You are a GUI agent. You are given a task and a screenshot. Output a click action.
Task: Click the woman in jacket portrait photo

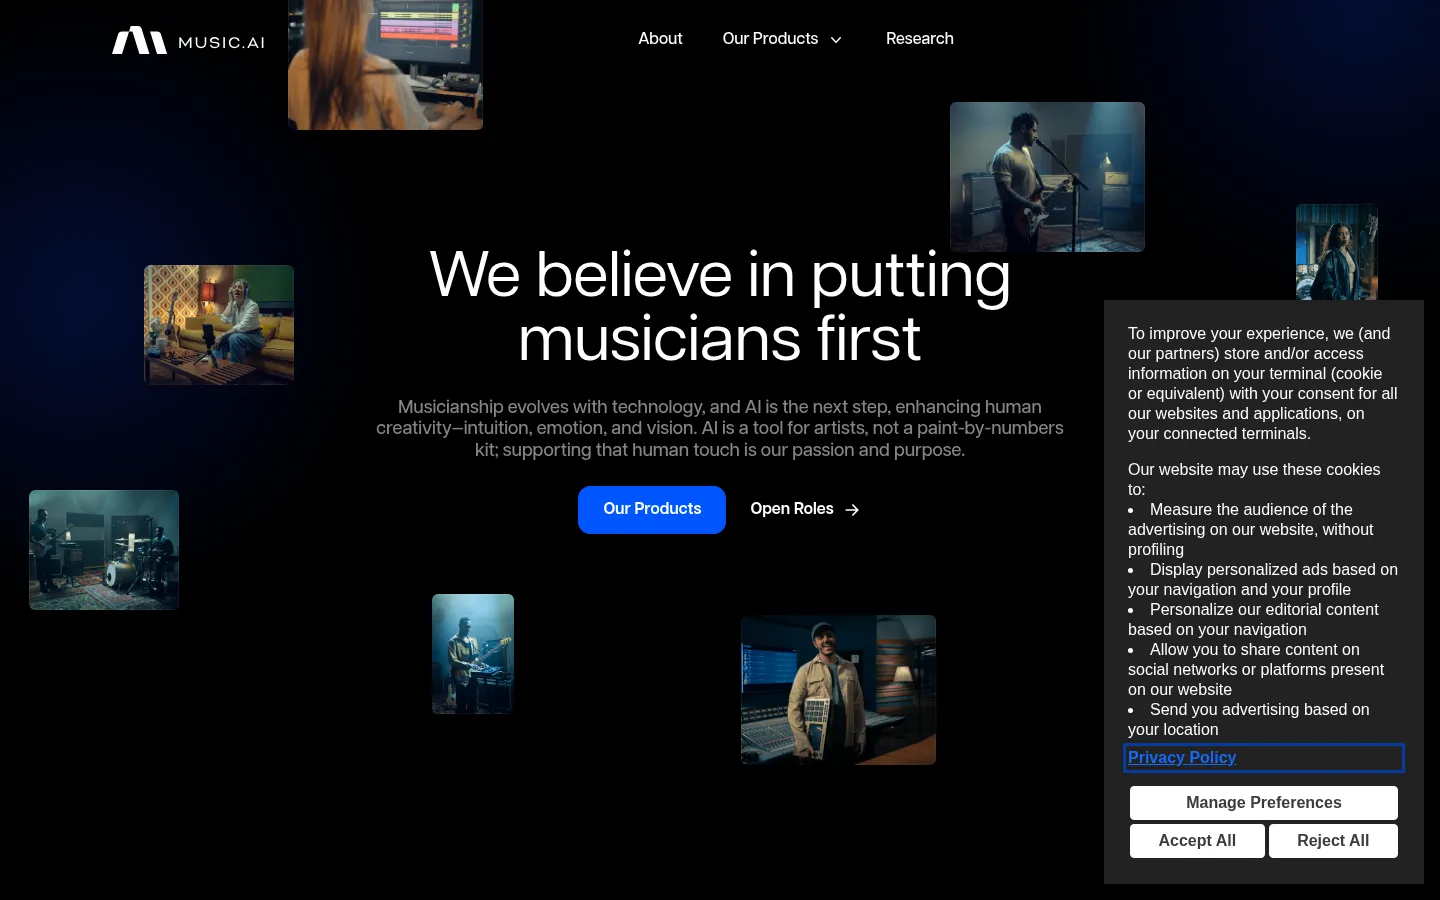pyautogui.click(x=1337, y=252)
